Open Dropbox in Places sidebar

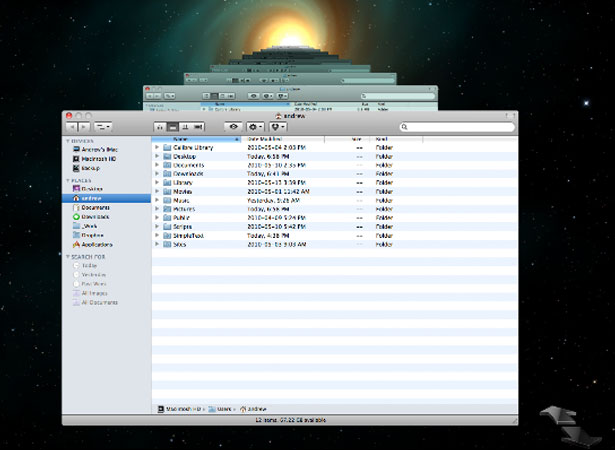coord(88,235)
